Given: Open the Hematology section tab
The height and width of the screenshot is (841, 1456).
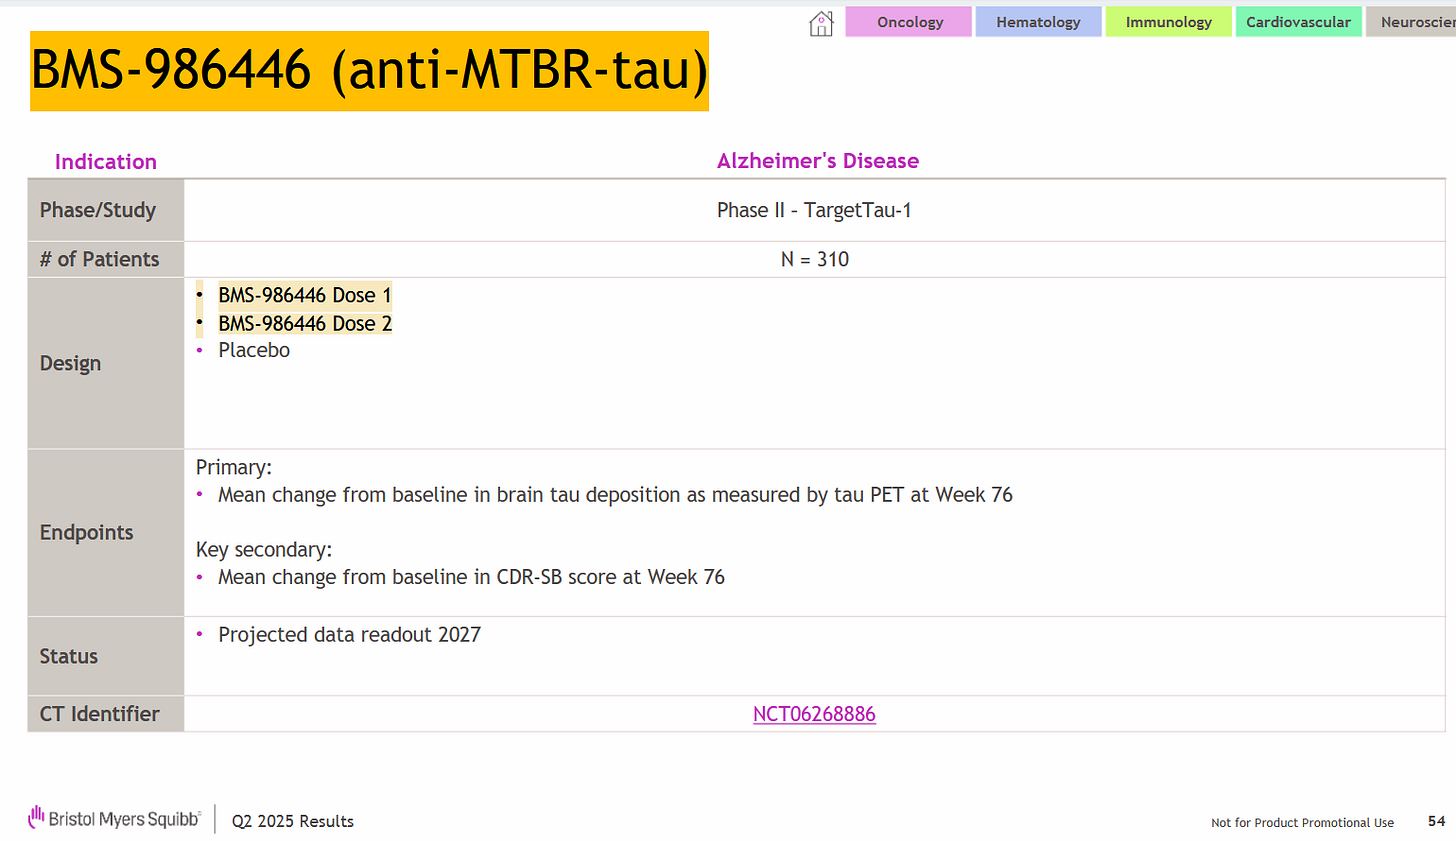Looking at the screenshot, I should (x=1038, y=22).
